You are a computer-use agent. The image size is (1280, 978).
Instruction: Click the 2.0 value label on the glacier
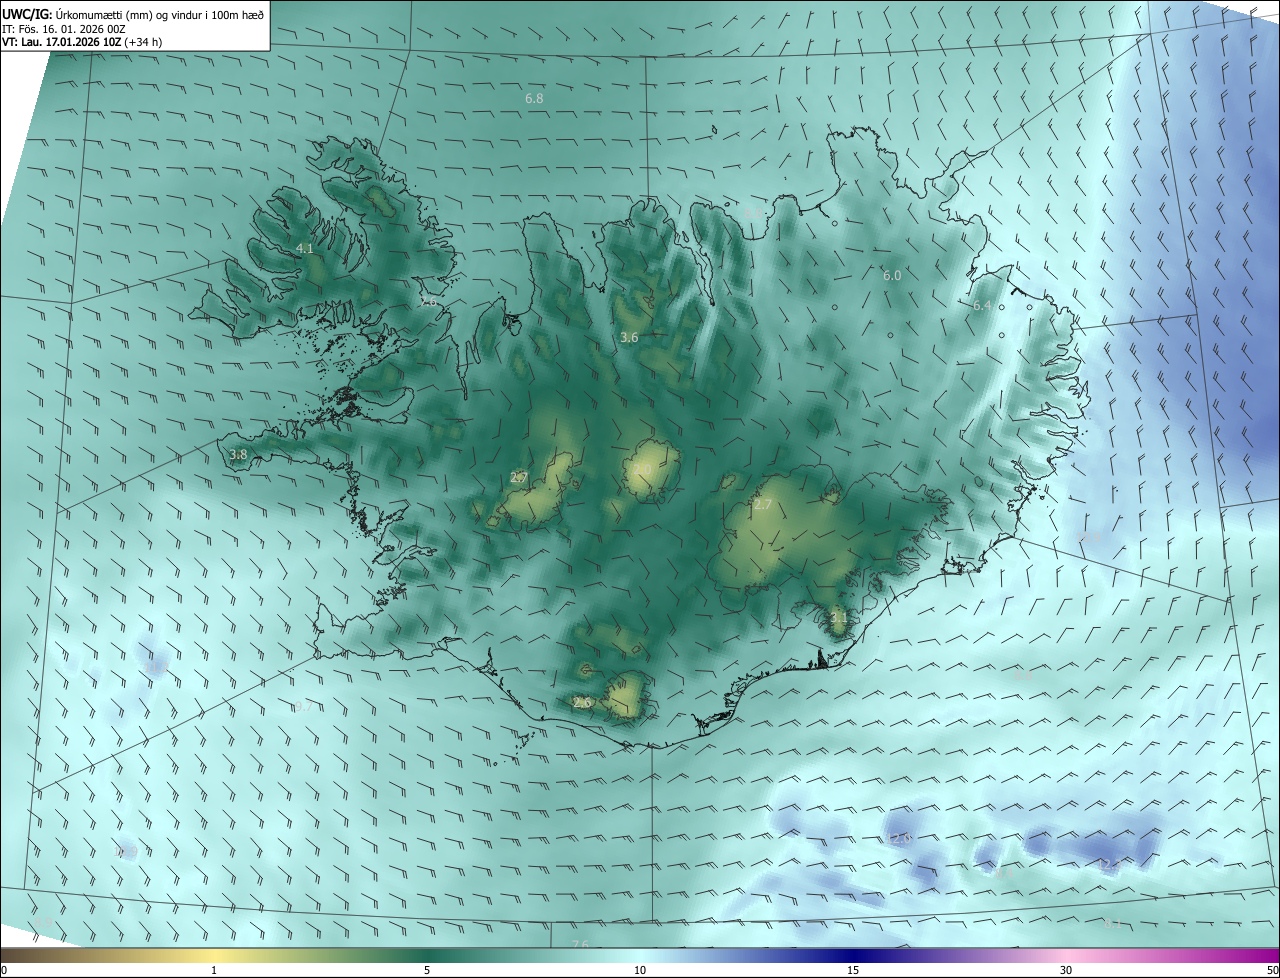click(x=642, y=469)
